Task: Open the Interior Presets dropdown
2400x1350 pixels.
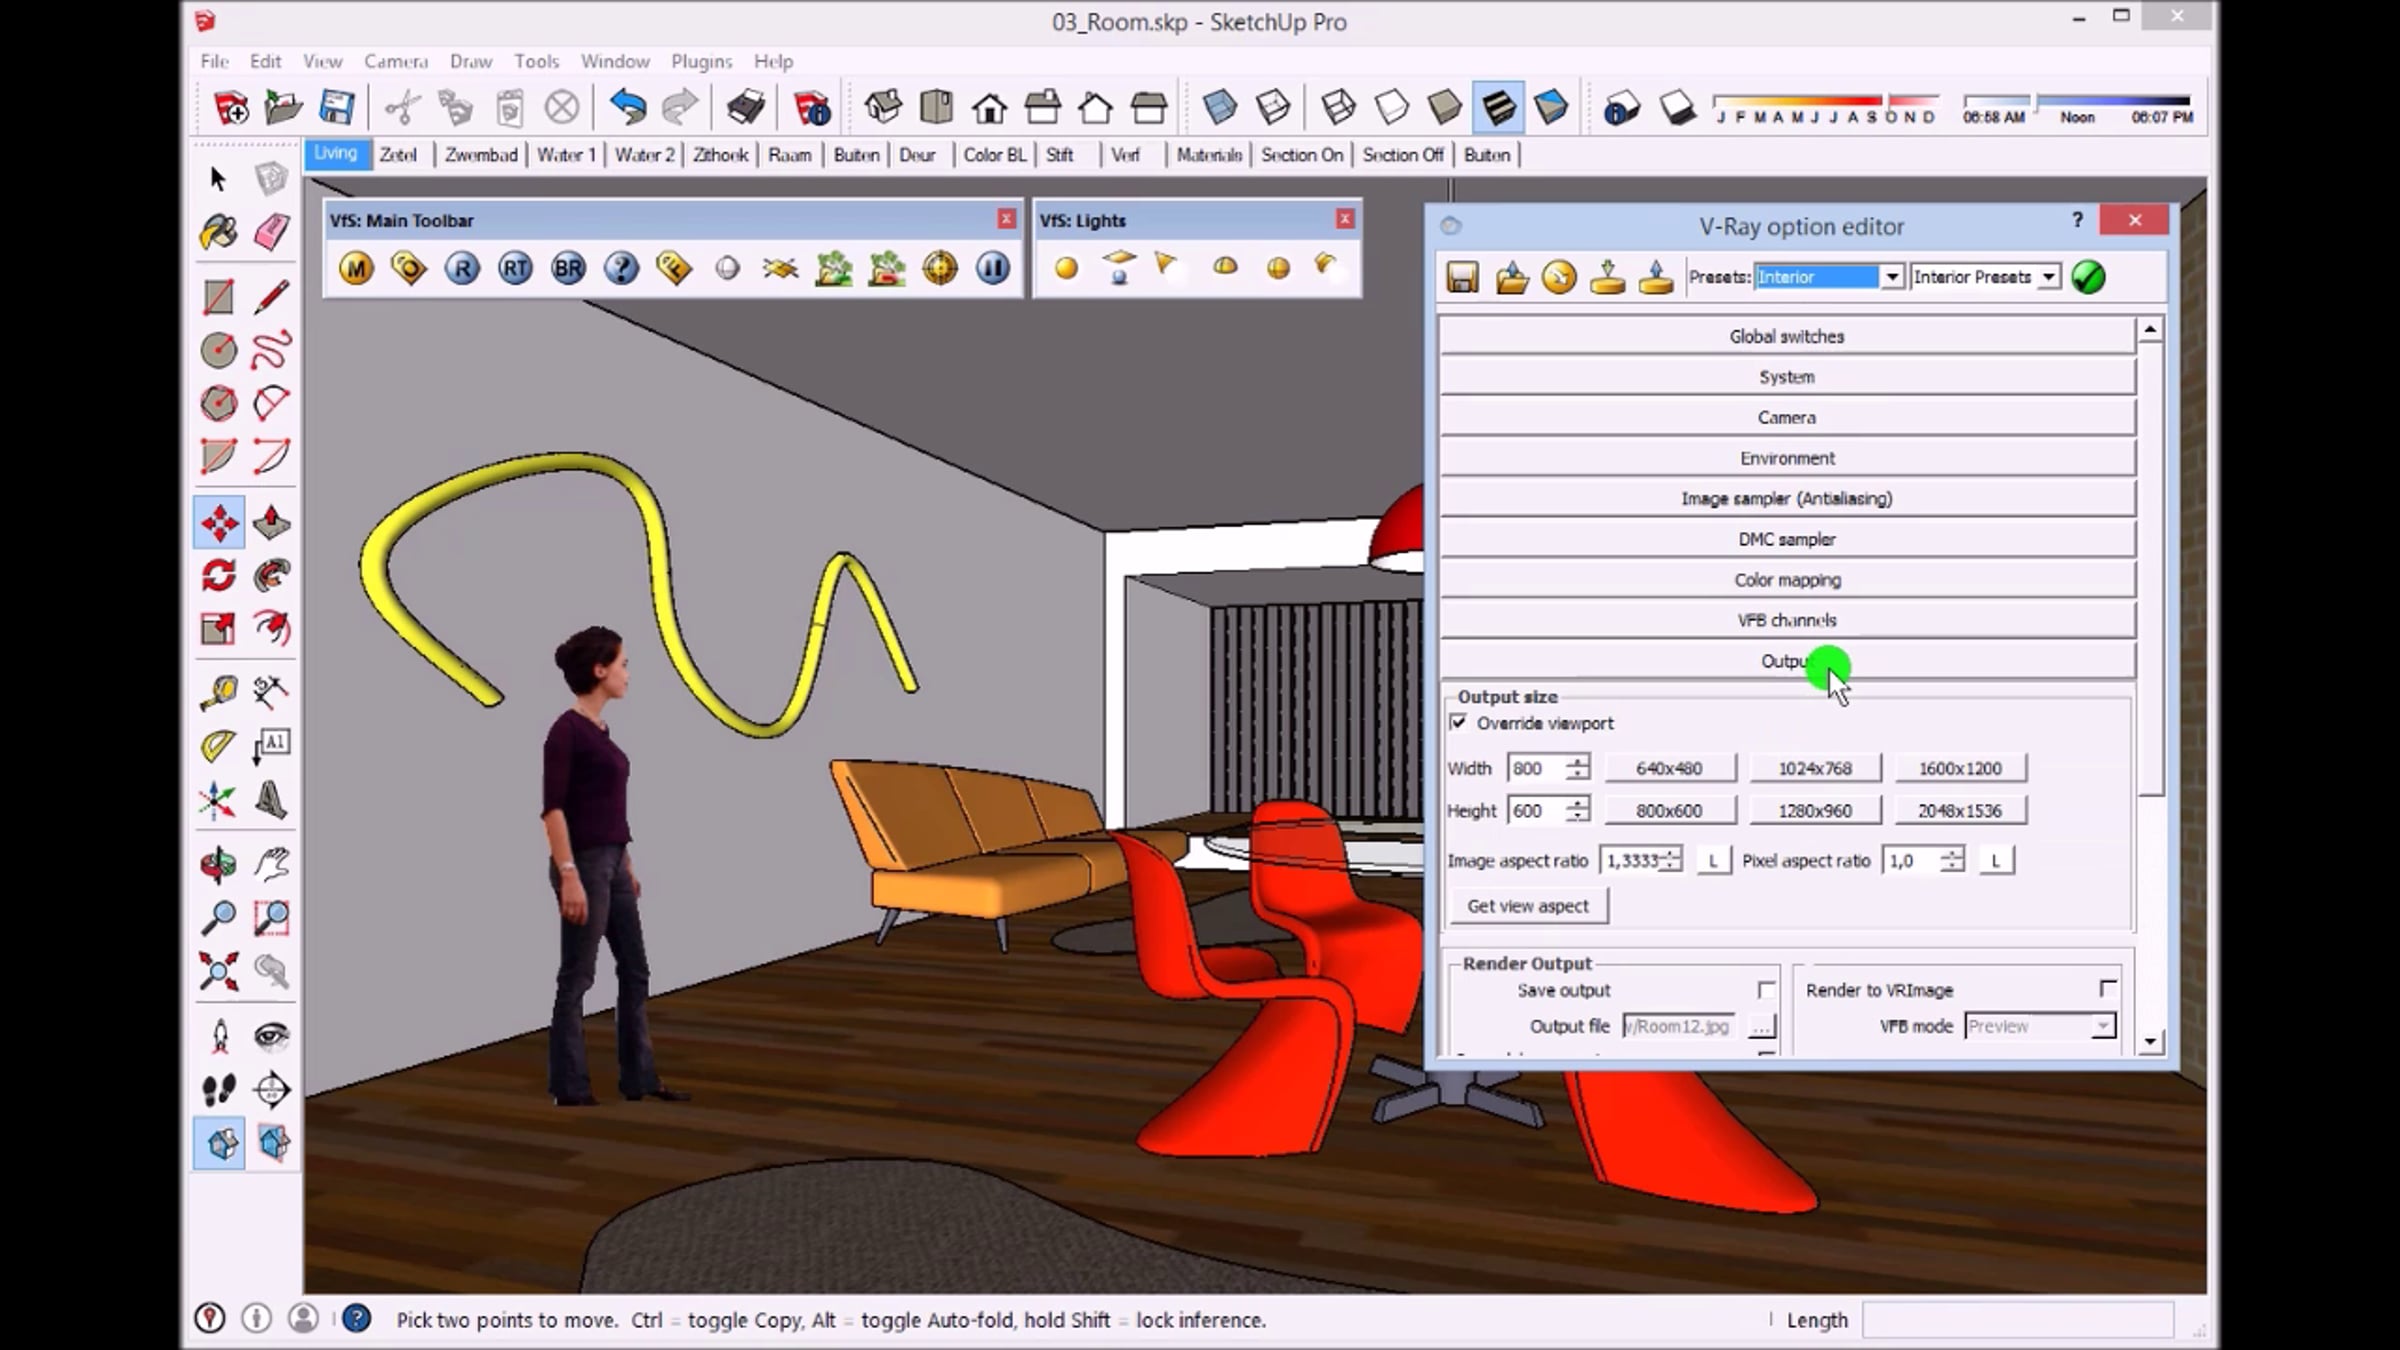Action: pos(2048,277)
